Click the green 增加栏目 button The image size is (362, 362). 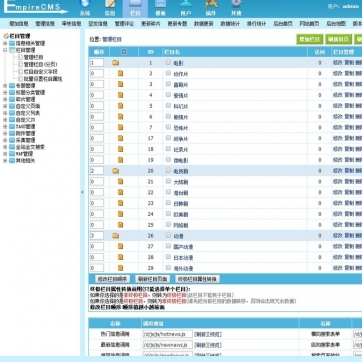click(x=310, y=39)
